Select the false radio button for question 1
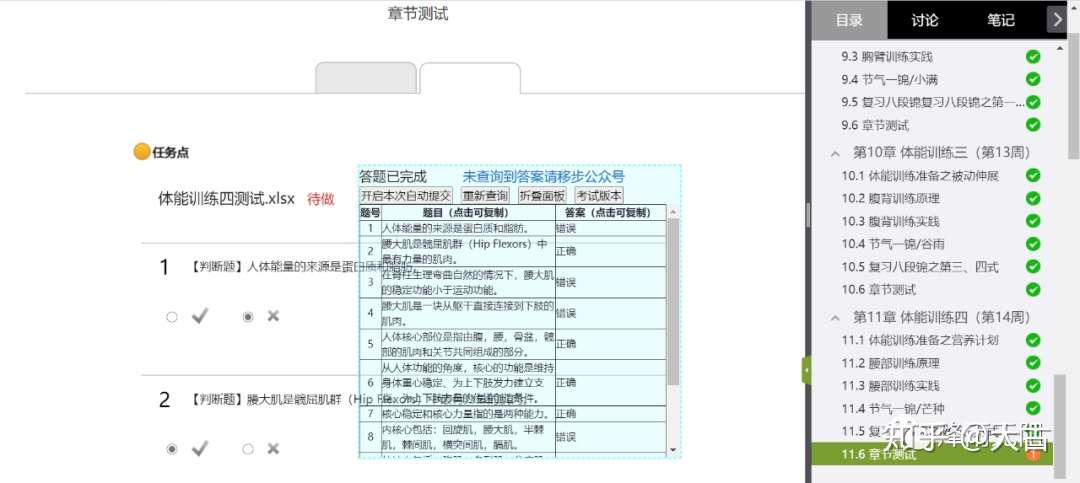Image resolution: width=1080 pixels, height=483 pixels. tap(248, 317)
